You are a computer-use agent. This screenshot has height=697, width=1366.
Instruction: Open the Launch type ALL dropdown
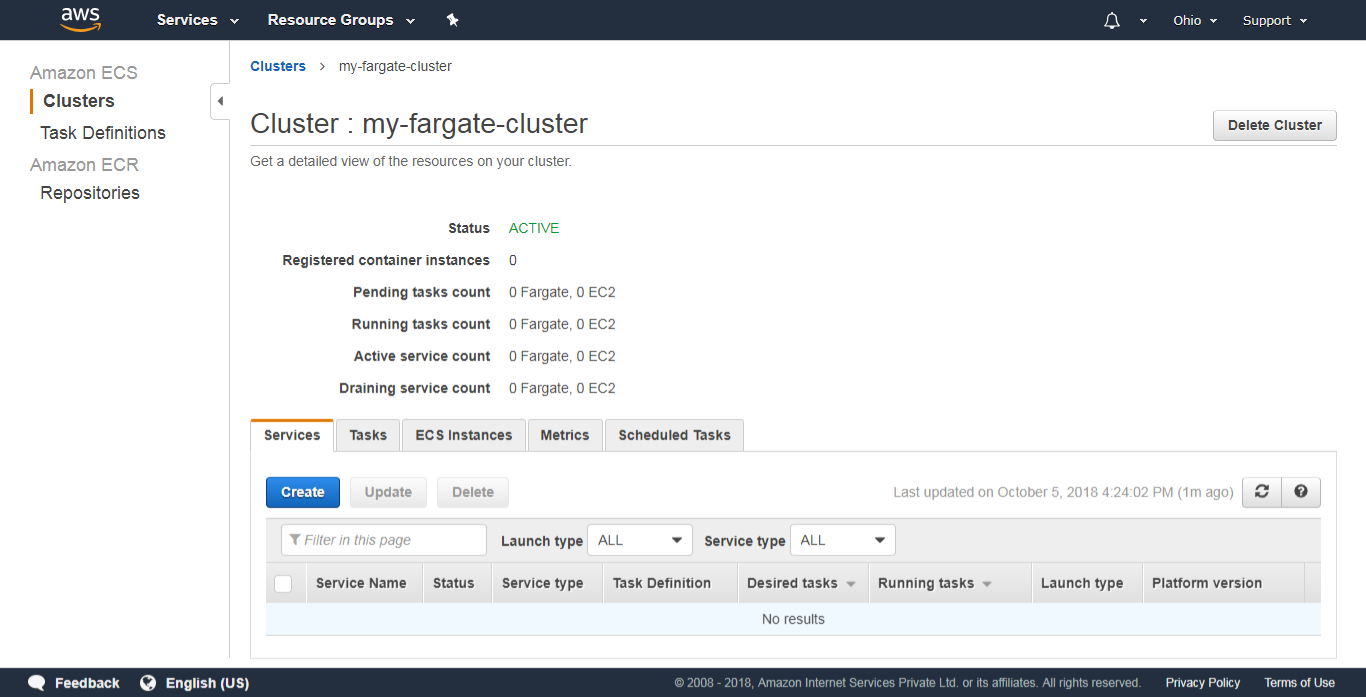click(x=640, y=540)
